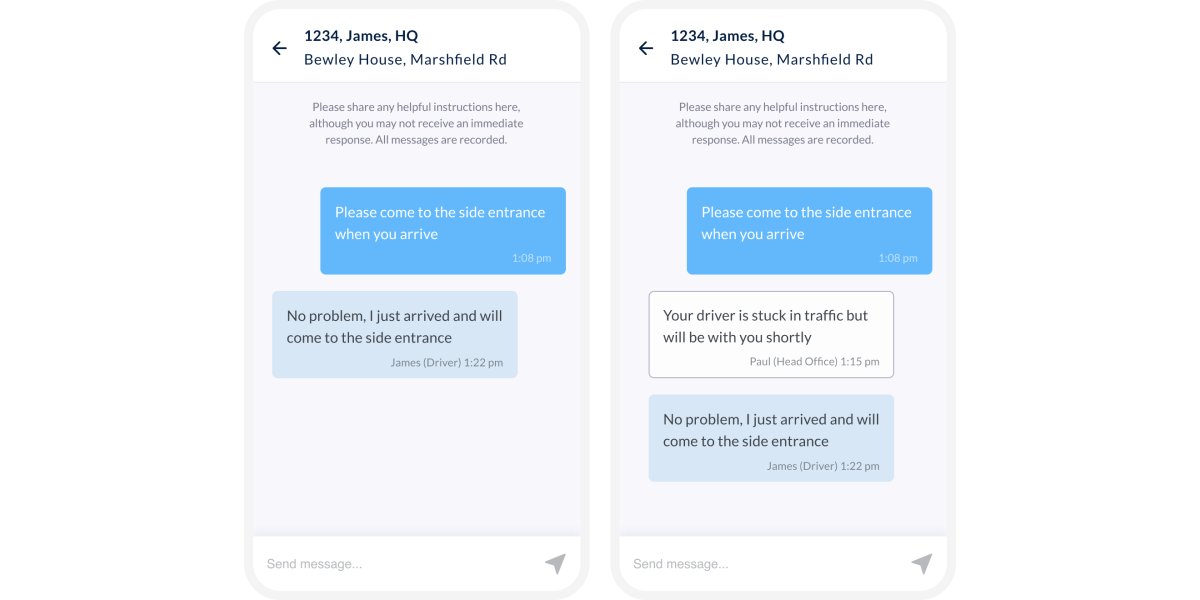This screenshot has height=600, width=1200.
Task: Click Paul's stuck in traffic message
Action: [770, 326]
